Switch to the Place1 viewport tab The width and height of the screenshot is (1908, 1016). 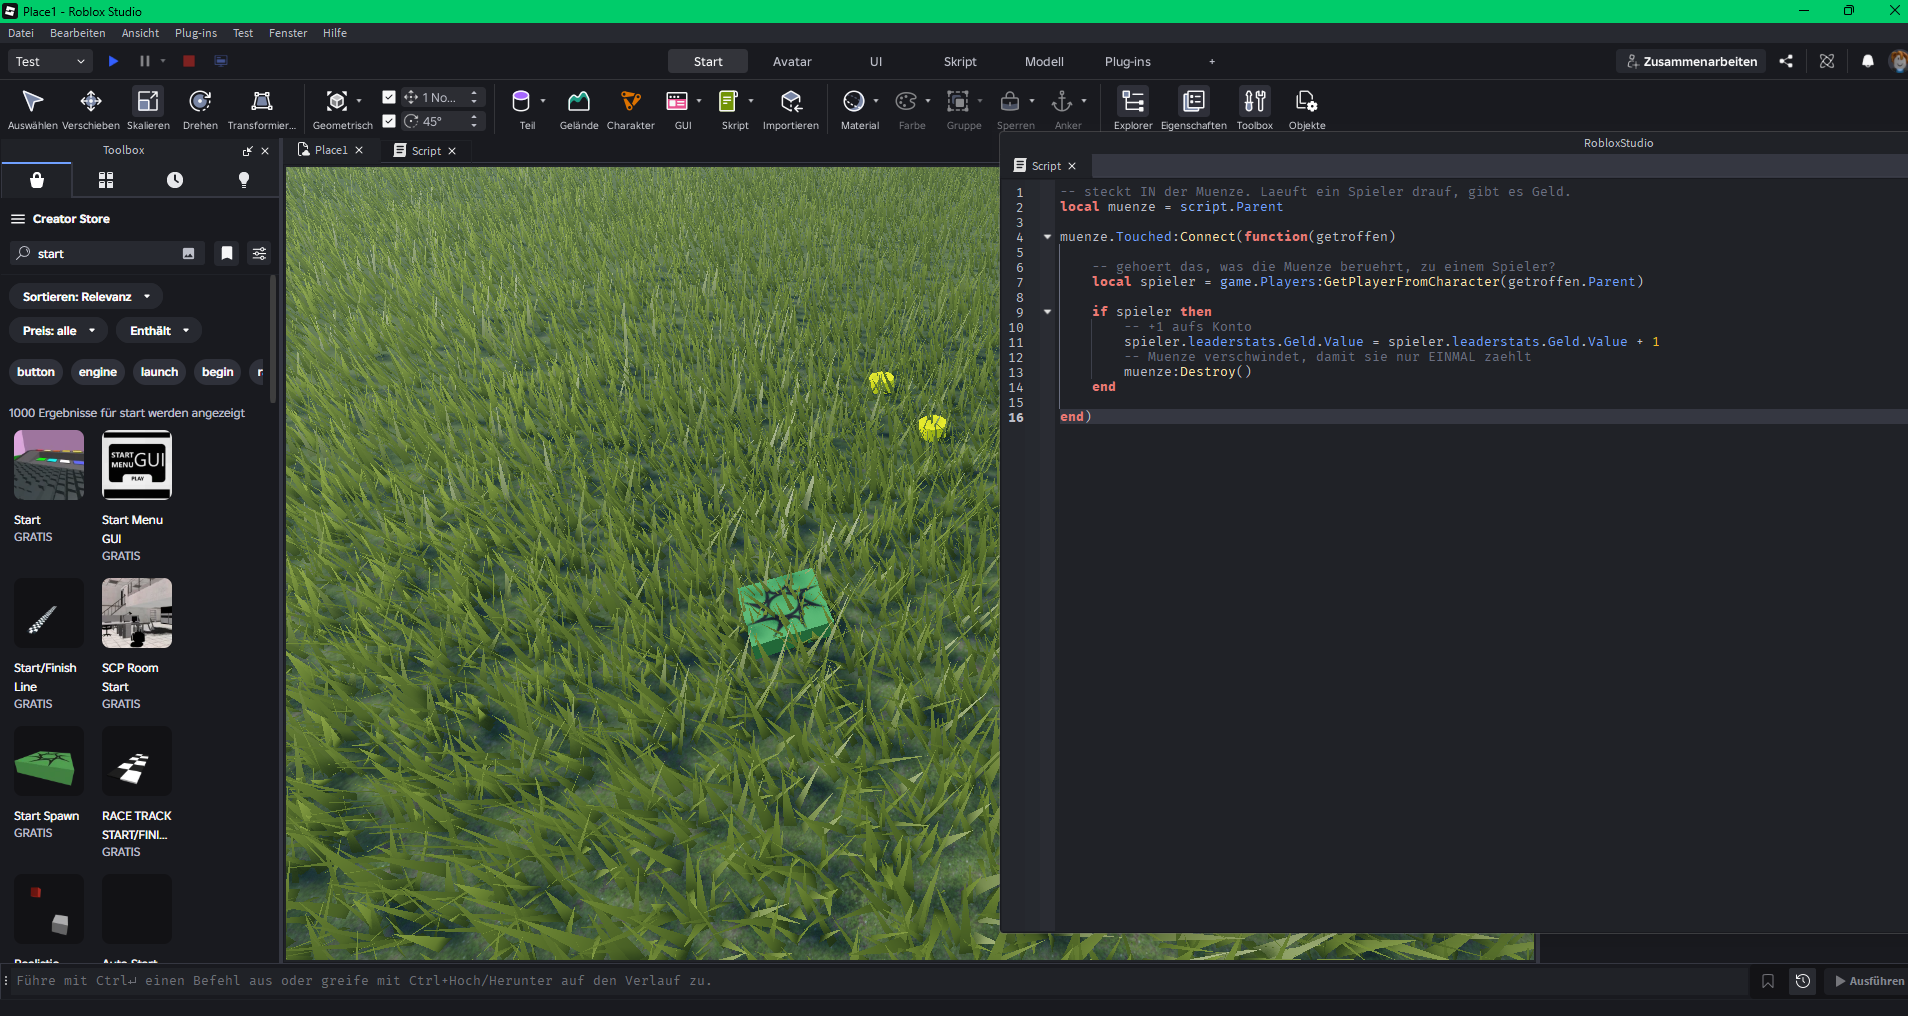click(x=330, y=150)
